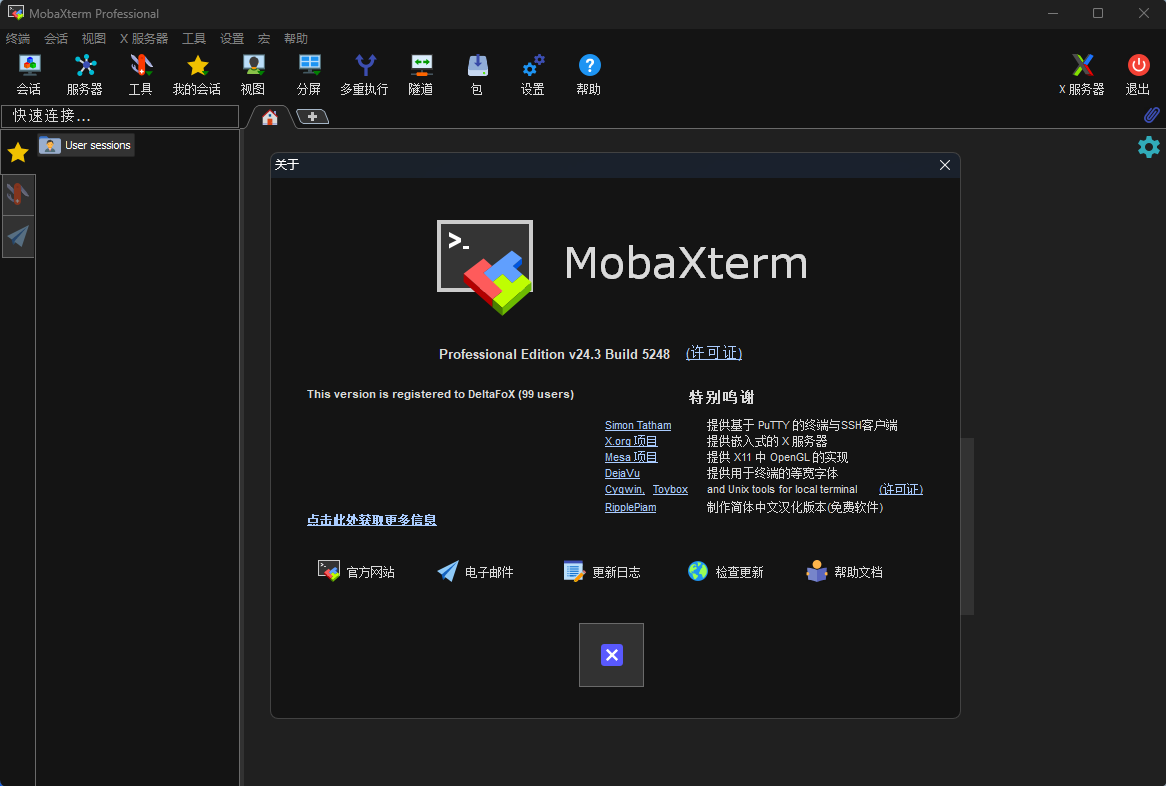Close the 关于 dialog with title X
The image size is (1166, 786).
944,165
